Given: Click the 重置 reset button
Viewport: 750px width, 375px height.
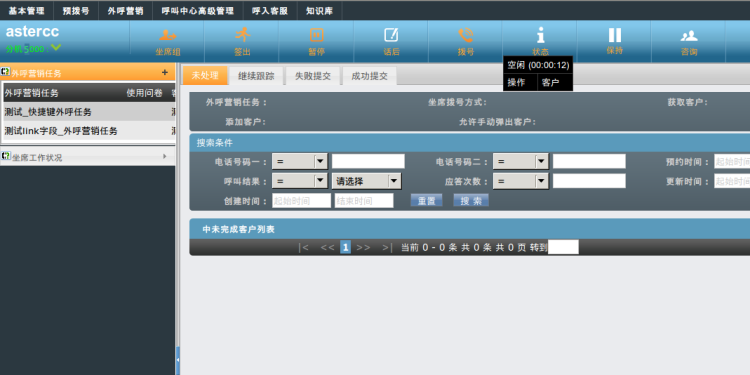Looking at the screenshot, I should pos(427,201).
